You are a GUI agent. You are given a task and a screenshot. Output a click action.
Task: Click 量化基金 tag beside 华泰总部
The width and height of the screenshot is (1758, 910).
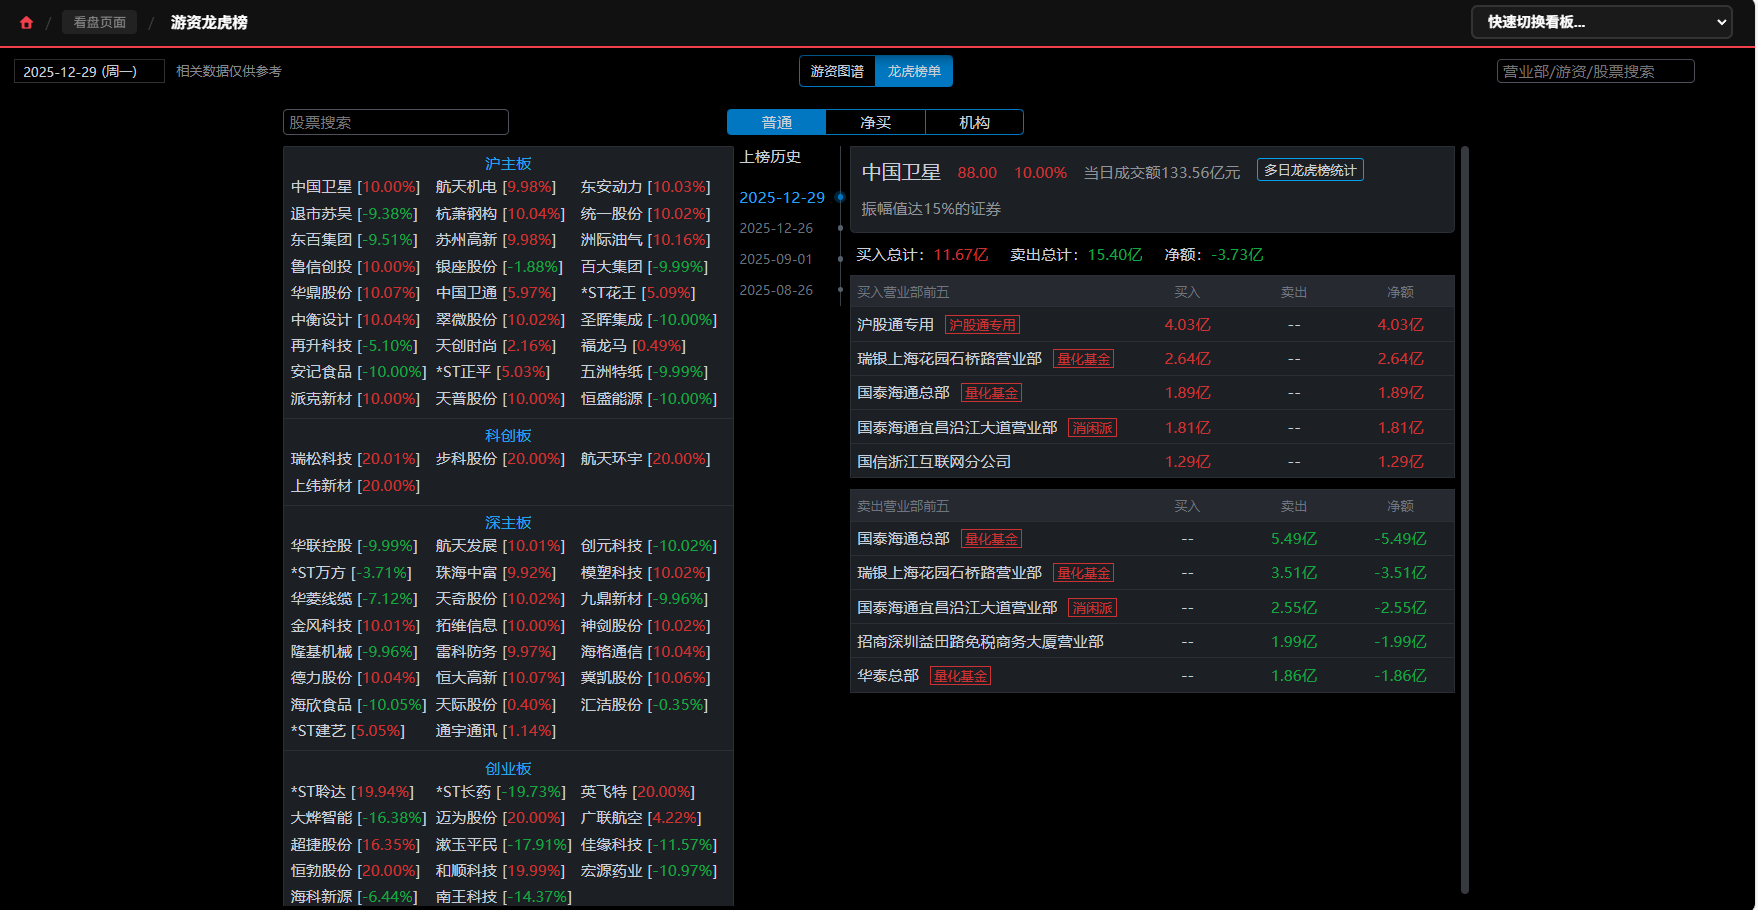pos(960,676)
